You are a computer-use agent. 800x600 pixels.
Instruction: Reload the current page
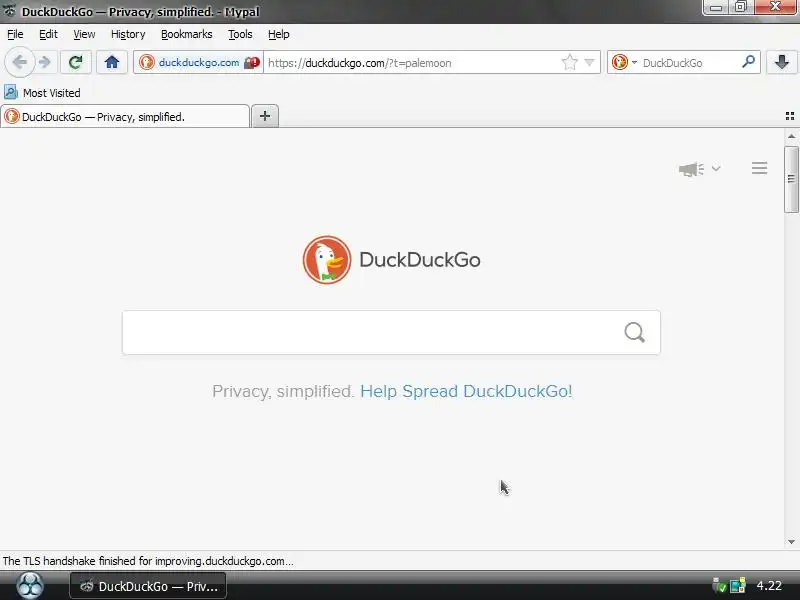[x=76, y=62]
